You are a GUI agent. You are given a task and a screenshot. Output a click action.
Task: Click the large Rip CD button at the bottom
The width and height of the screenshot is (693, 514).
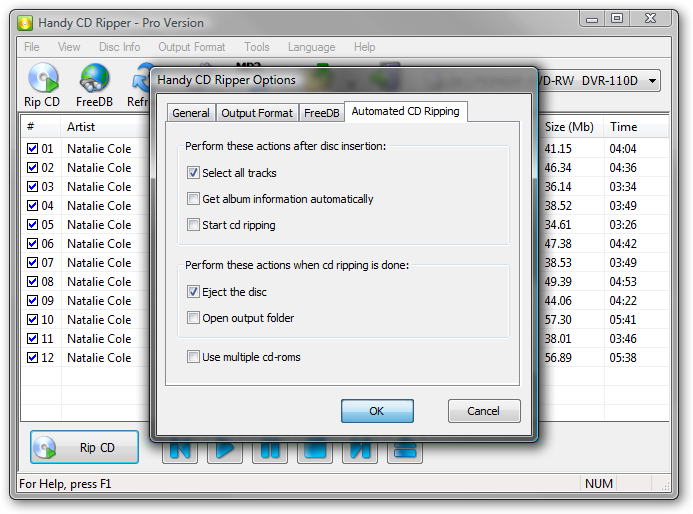coord(84,447)
